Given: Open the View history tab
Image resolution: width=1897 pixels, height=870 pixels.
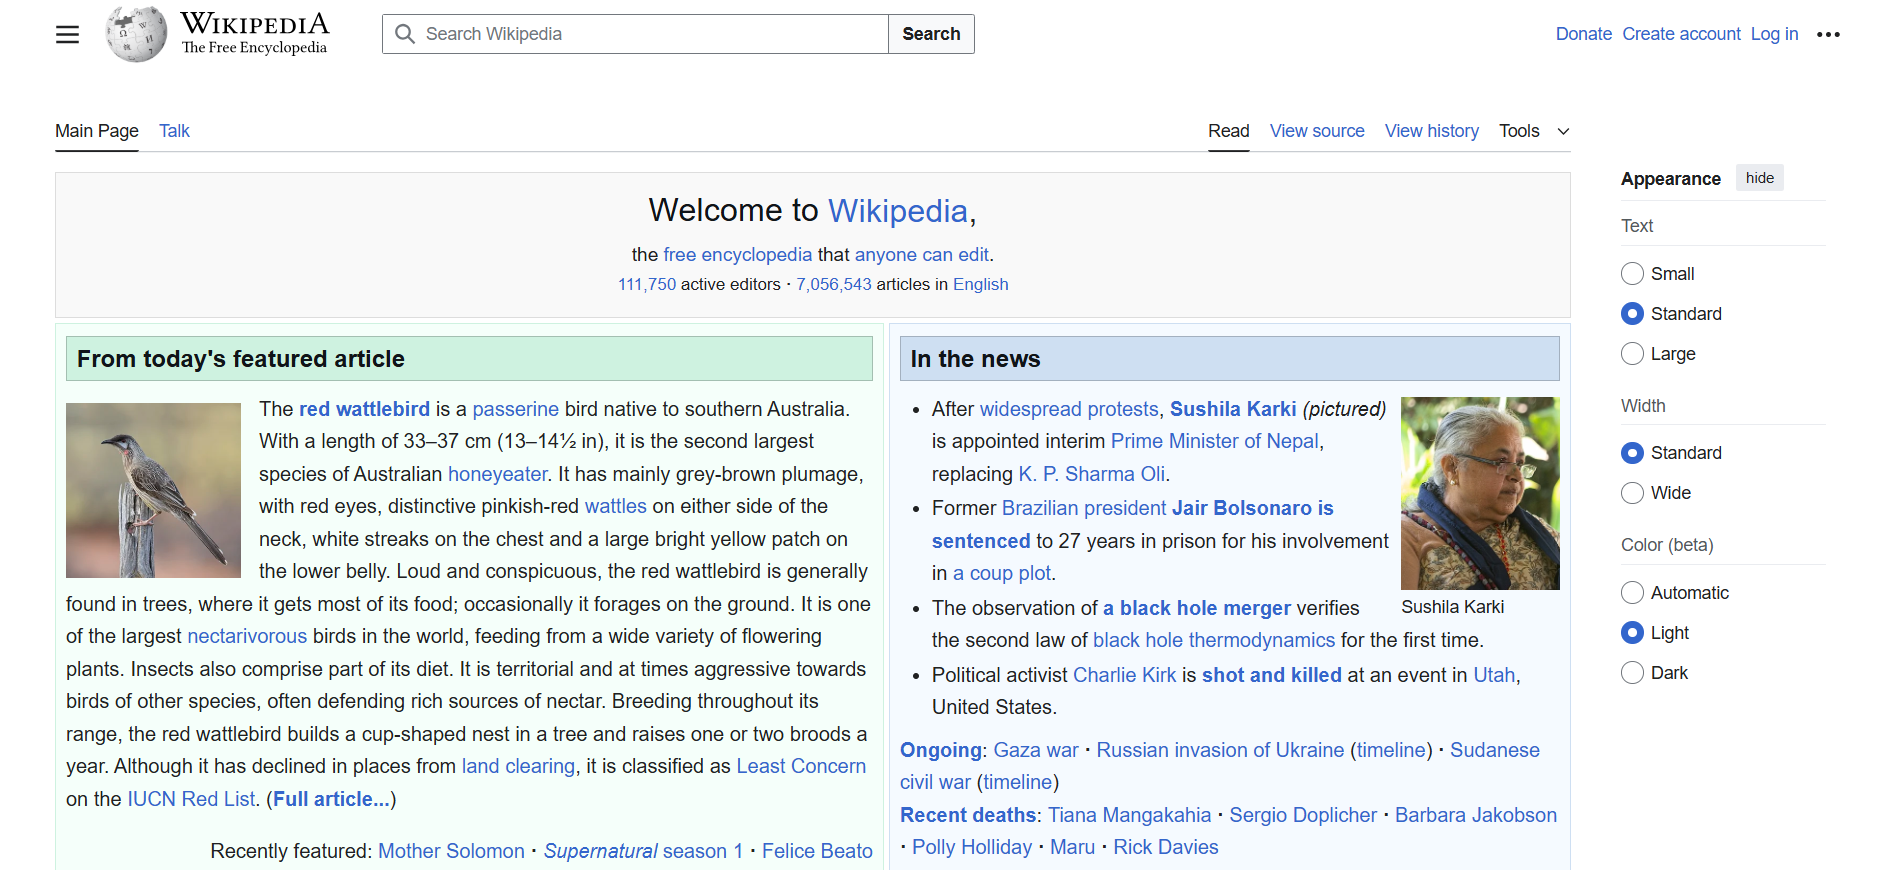Looking at the screenshot, I should tap(1431, 131).
